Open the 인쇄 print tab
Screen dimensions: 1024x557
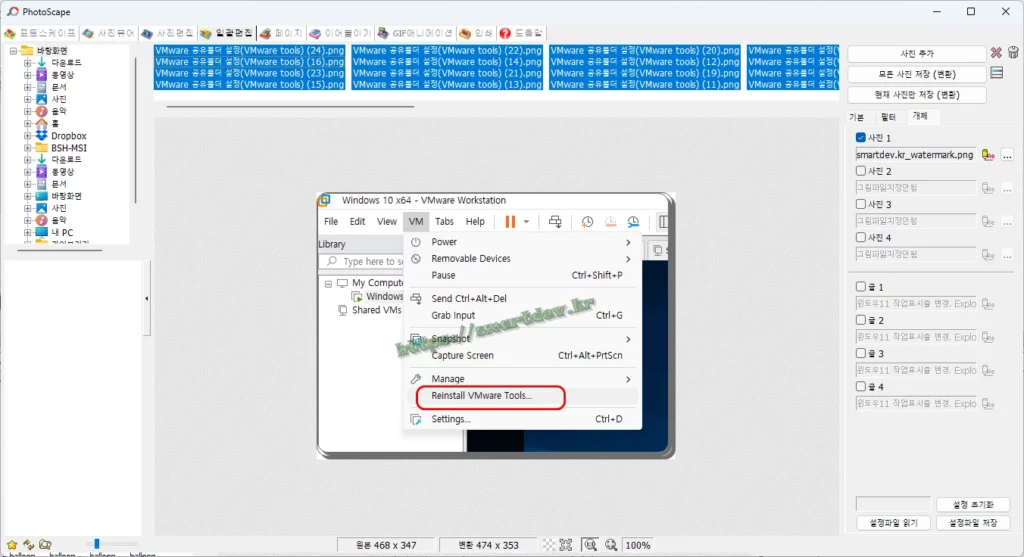(476, 33)
